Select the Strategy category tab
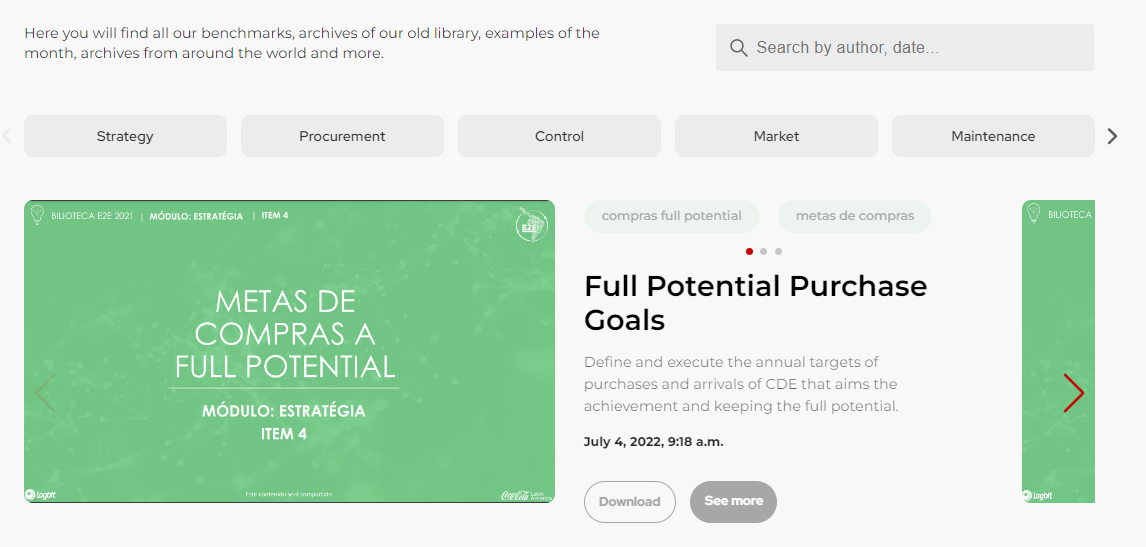 (125, 136)
